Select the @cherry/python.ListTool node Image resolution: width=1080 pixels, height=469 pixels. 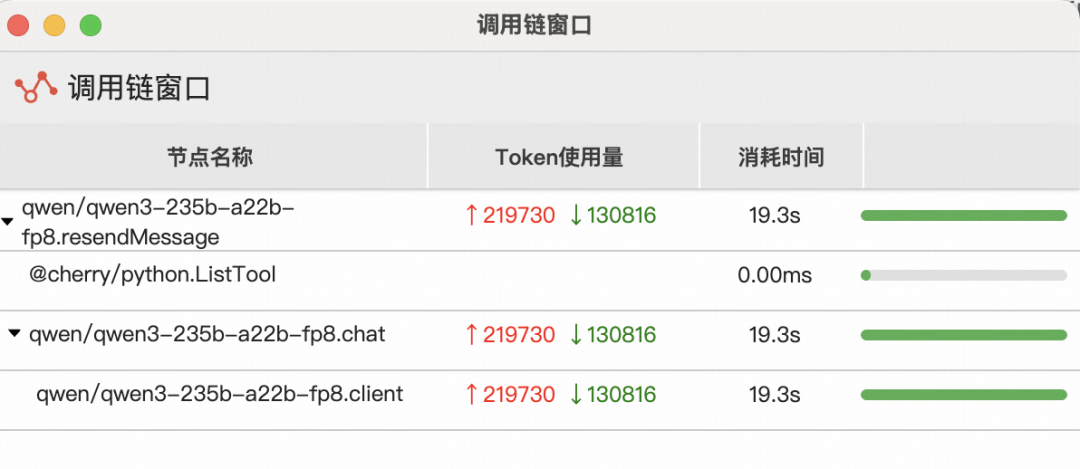[152, 274]
